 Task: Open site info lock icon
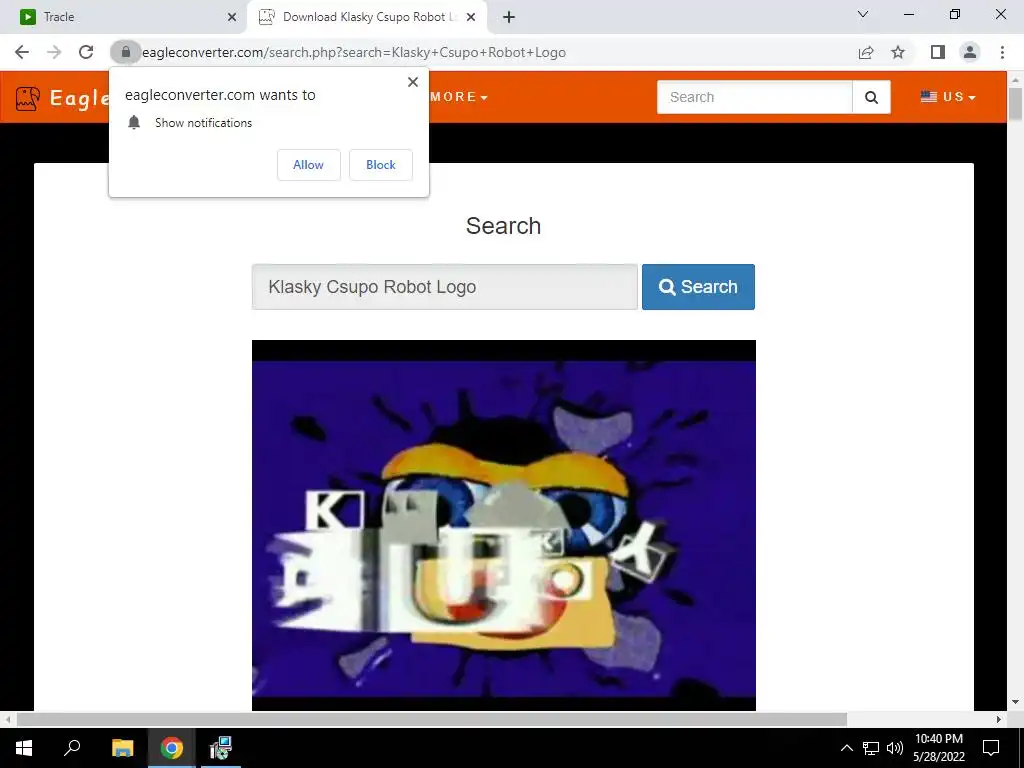pos(125,52)
